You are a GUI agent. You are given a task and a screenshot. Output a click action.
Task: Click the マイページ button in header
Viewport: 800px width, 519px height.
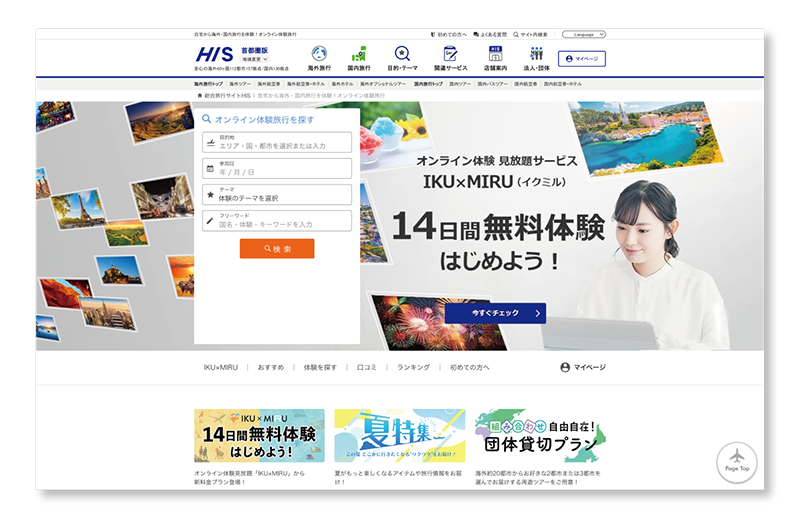pos(581,59)
